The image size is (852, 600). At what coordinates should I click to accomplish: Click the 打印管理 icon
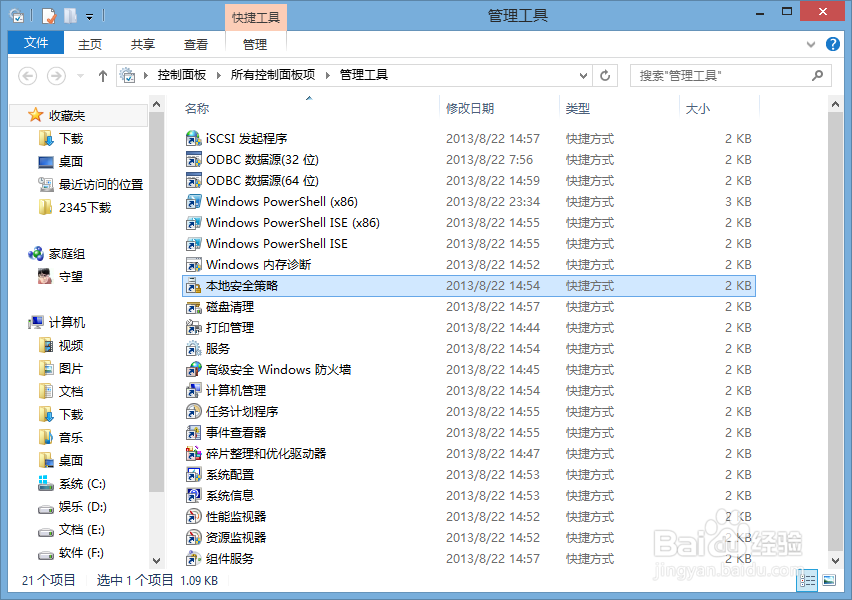click(x=193, y=328)
